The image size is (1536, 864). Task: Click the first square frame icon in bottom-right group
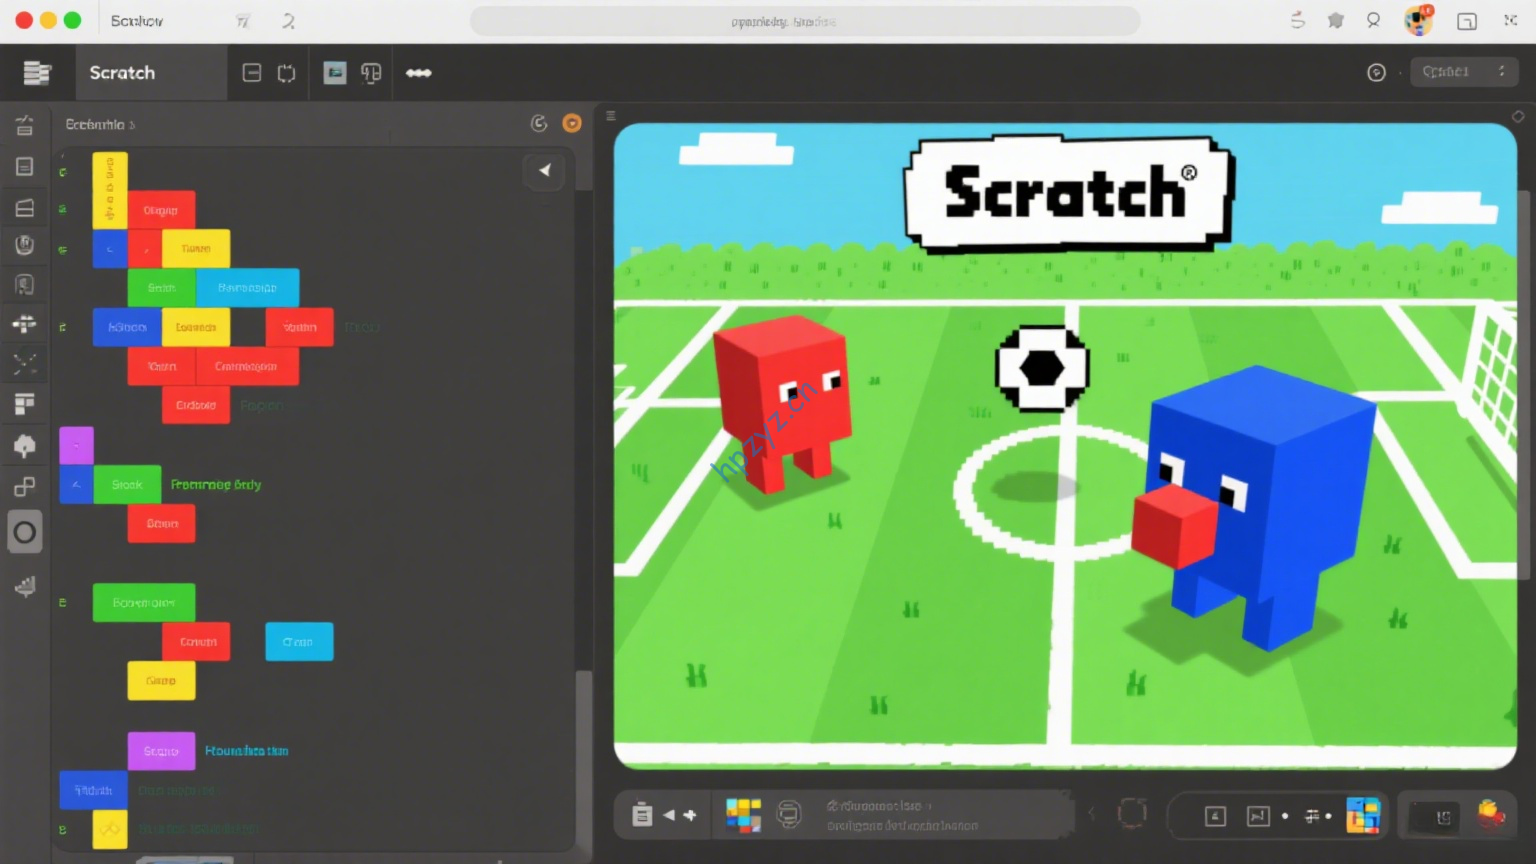[1215, 817]
